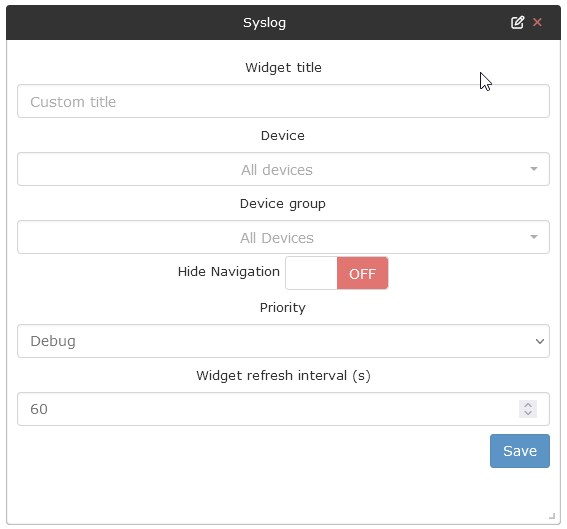Open the Priority select showing Debug
This screenshot has width=567, height=529.
pyautogui.click(x=284, y=341)
